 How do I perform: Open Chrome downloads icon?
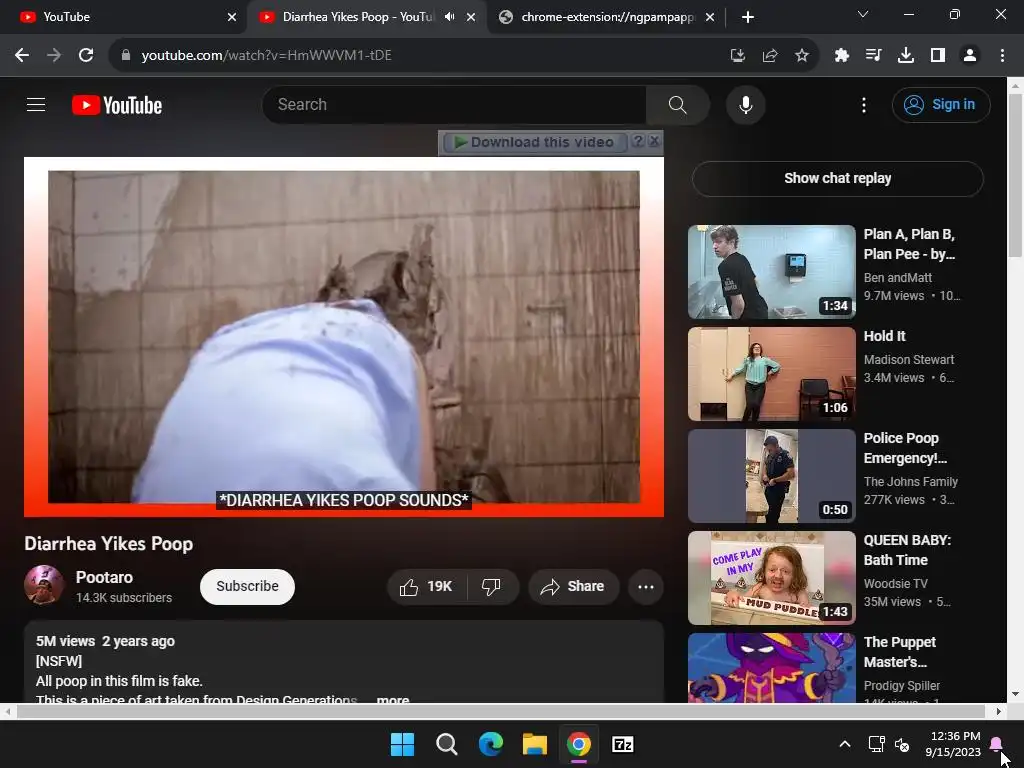pos(906,56)
